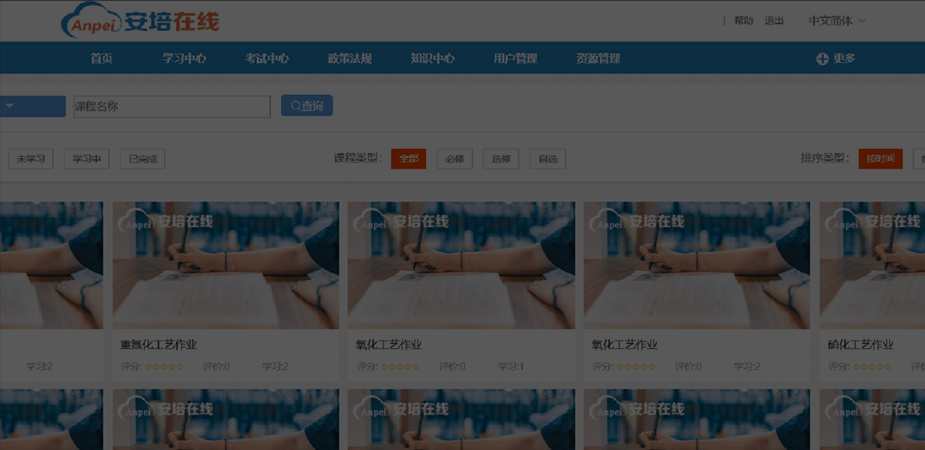Click the plus icon beside 更多
This screenshot has width=925, height=450.
(x=822, y=59)
